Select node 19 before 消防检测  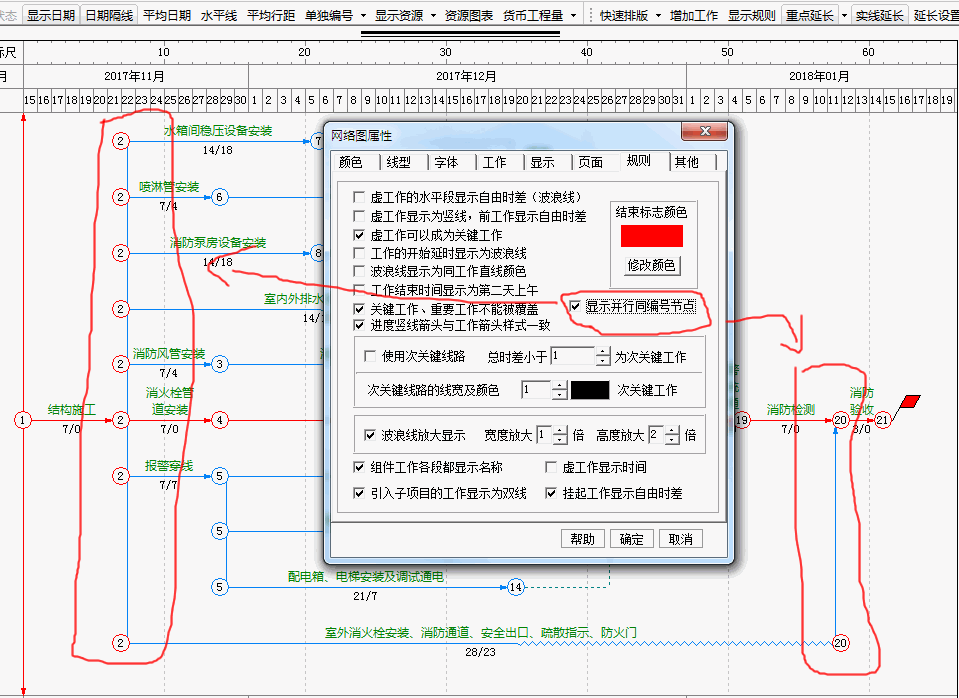(742, 420)
